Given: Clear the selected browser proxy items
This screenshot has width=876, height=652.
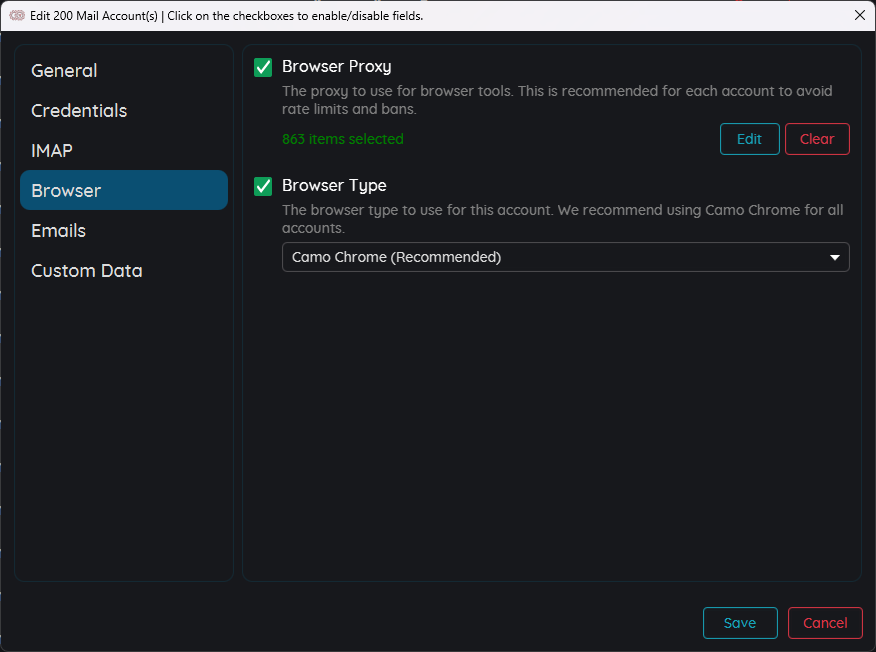Looking at the screenshot, I should 816,139.
